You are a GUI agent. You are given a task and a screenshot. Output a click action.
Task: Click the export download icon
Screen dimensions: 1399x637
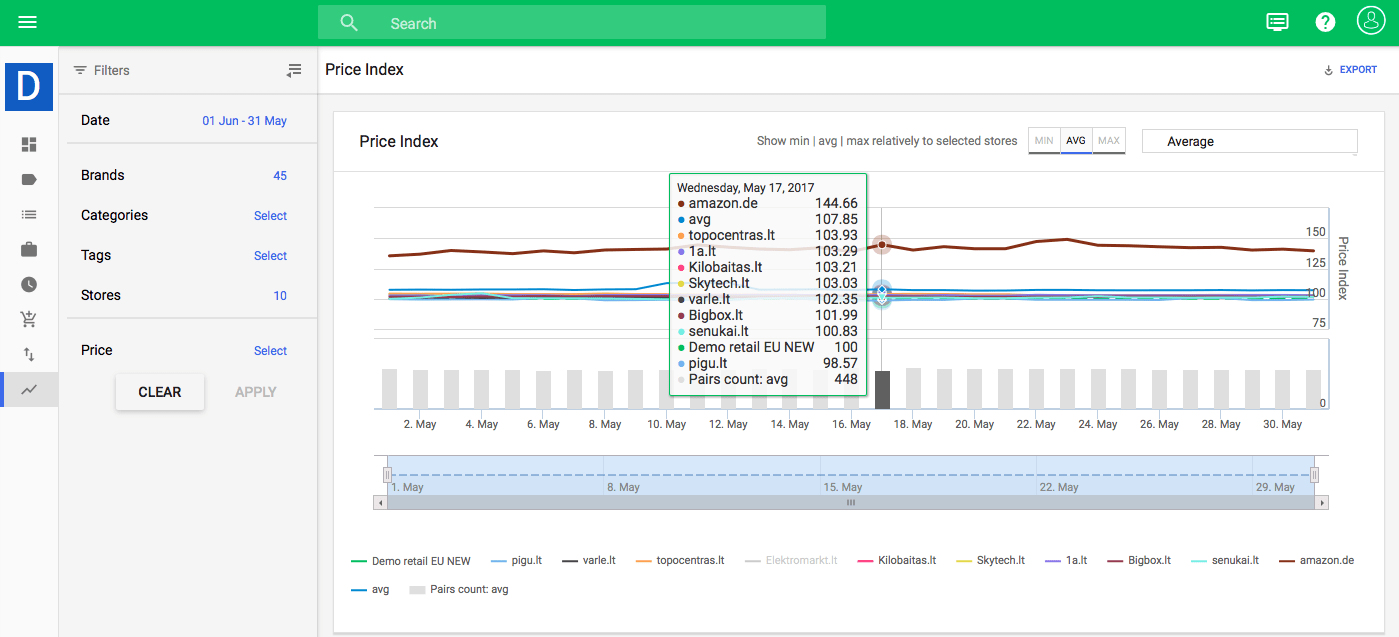(1329, 70)
